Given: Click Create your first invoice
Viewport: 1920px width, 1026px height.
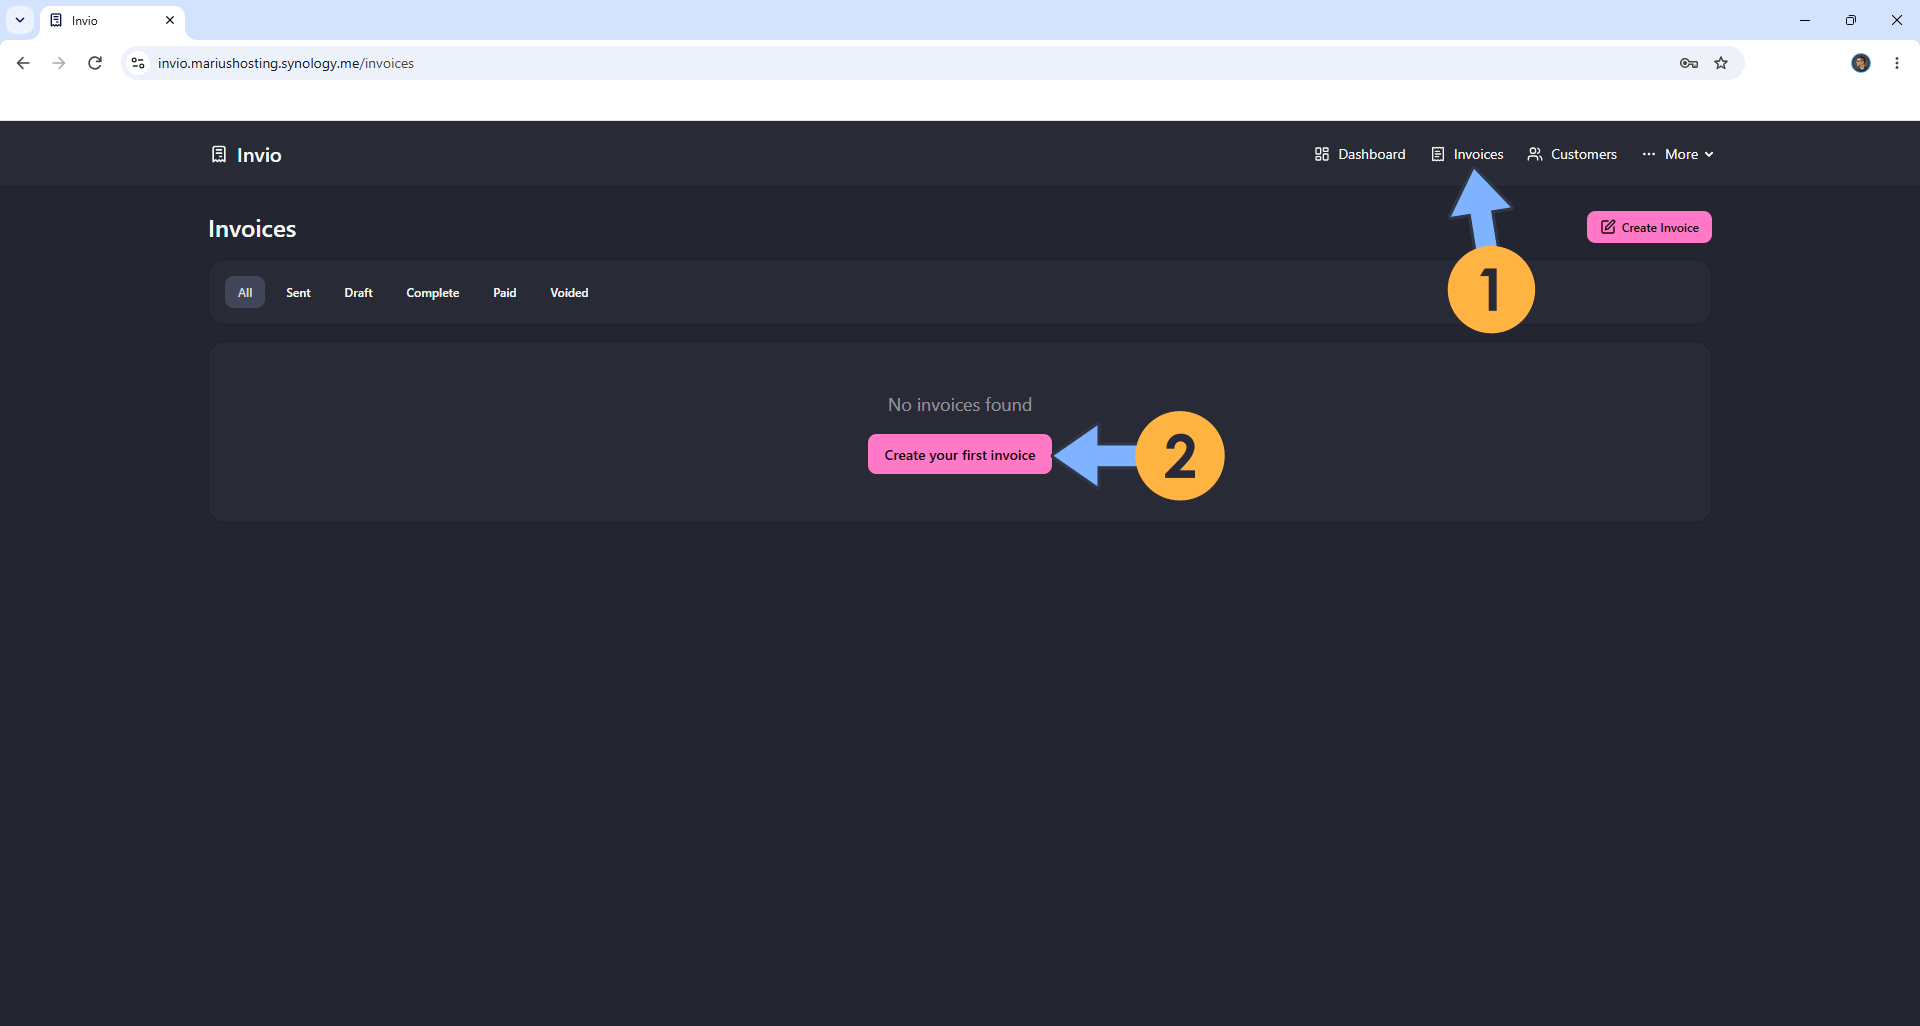Looking at the screenshot, I should tap(960, 455).
